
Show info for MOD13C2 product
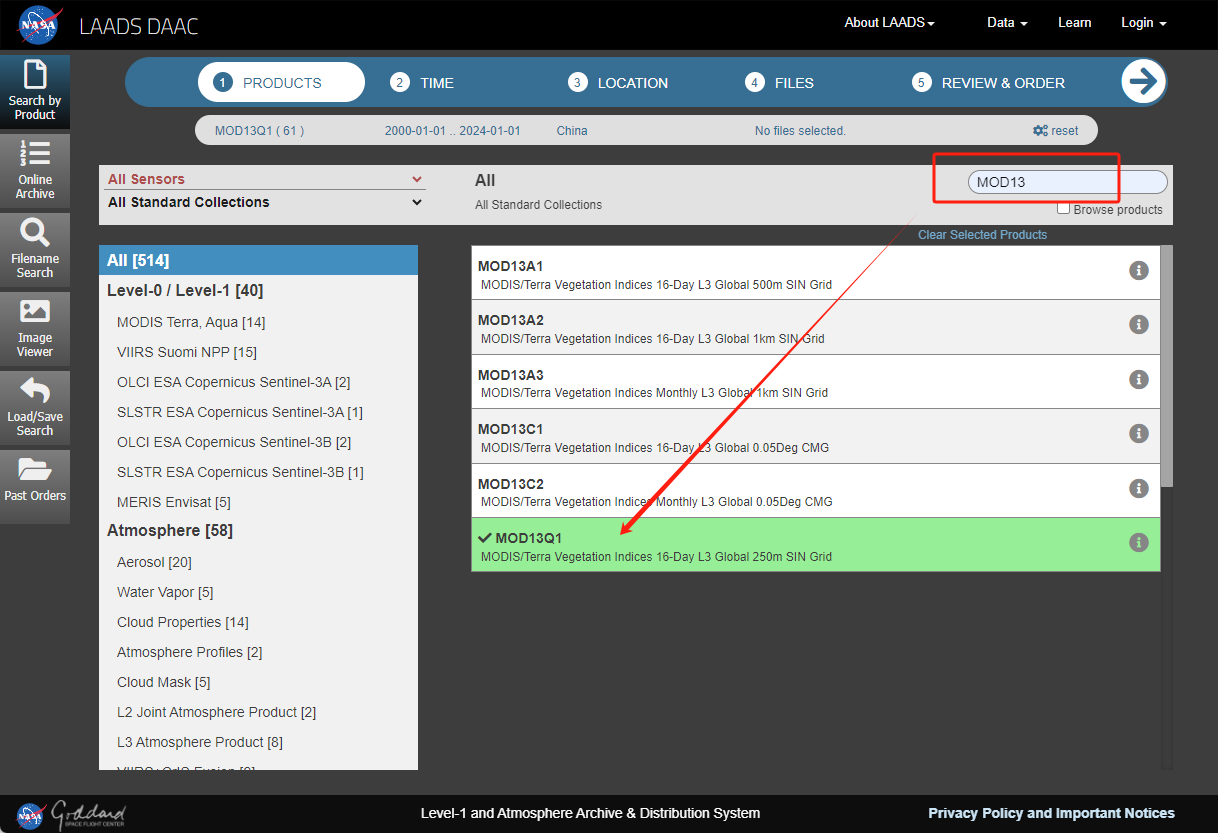[1138, 488]
